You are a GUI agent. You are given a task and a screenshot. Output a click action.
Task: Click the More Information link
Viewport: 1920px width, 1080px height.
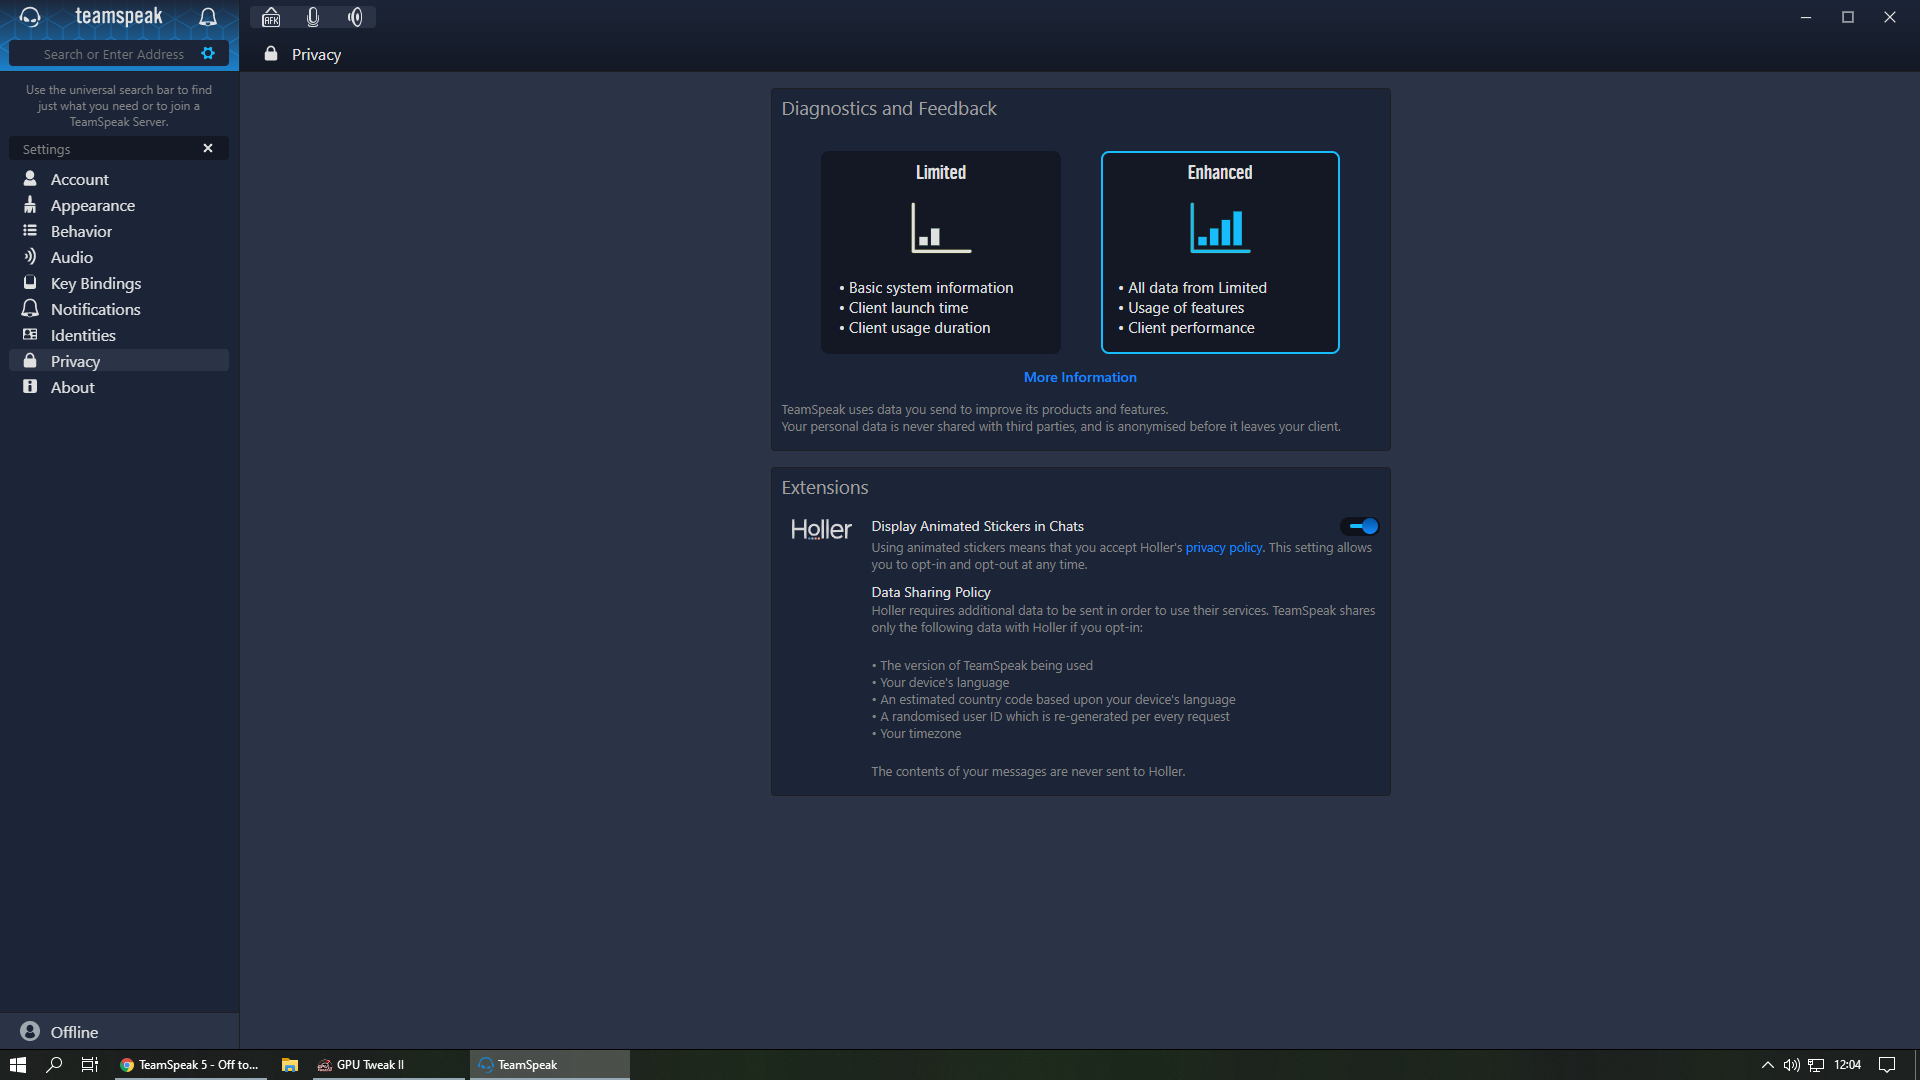click(1079, 377)
